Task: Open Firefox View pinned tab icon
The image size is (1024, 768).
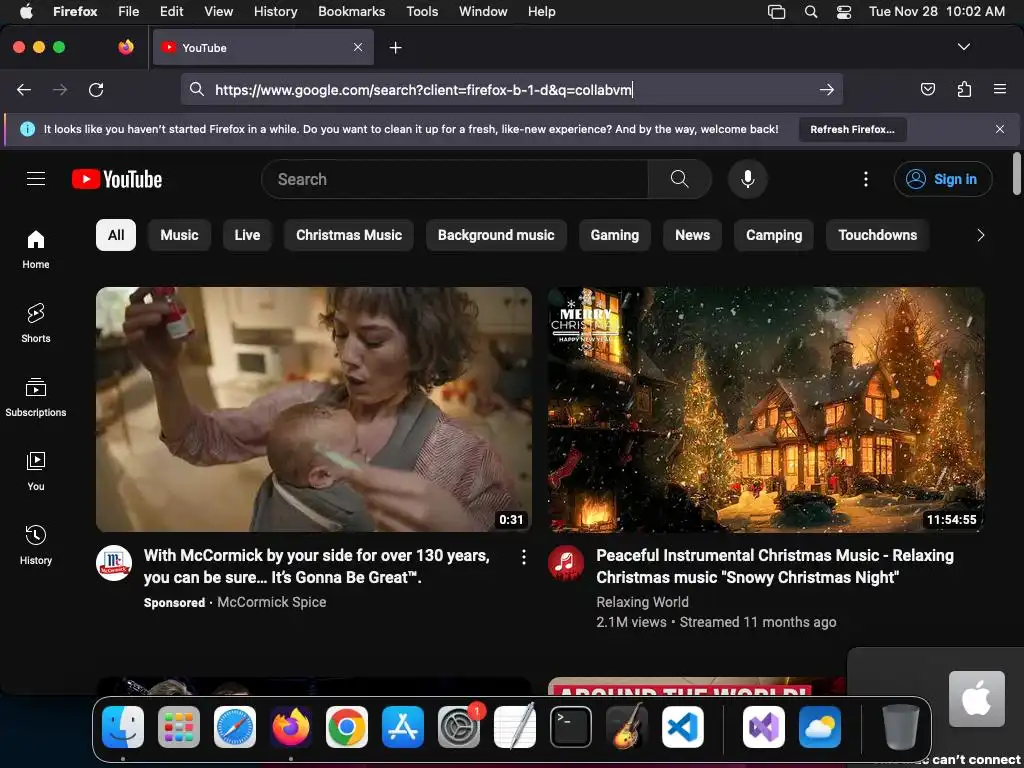Action: [126, 47]
